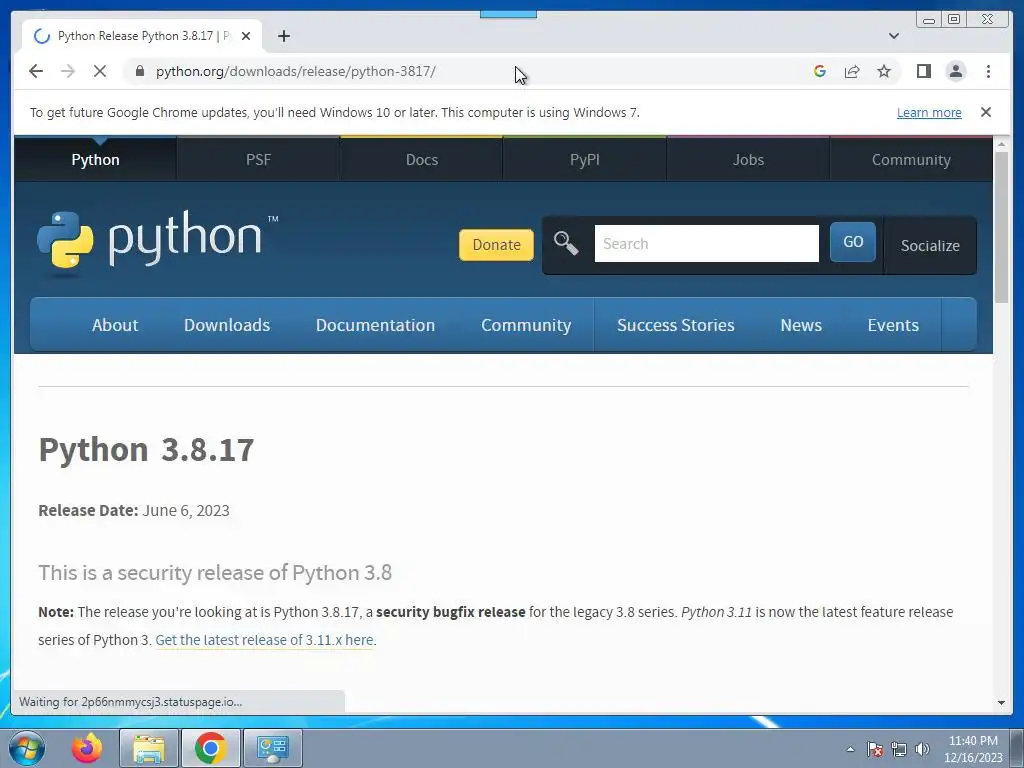Stop loading the page
This screenshot has height=768, width=1024.
point(100,71)
